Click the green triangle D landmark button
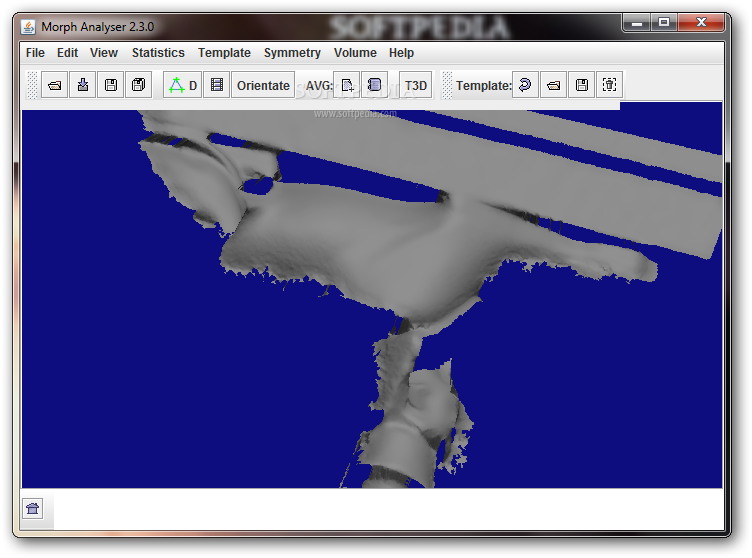Image resolution: width=752 pixels, height=558 pixels. 182,85
